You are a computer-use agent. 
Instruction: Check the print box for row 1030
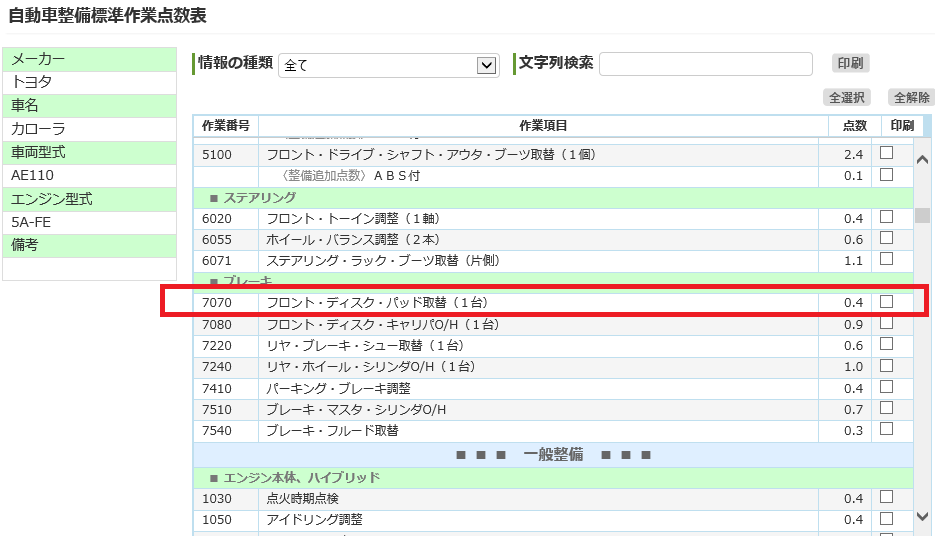pos(887,497)
